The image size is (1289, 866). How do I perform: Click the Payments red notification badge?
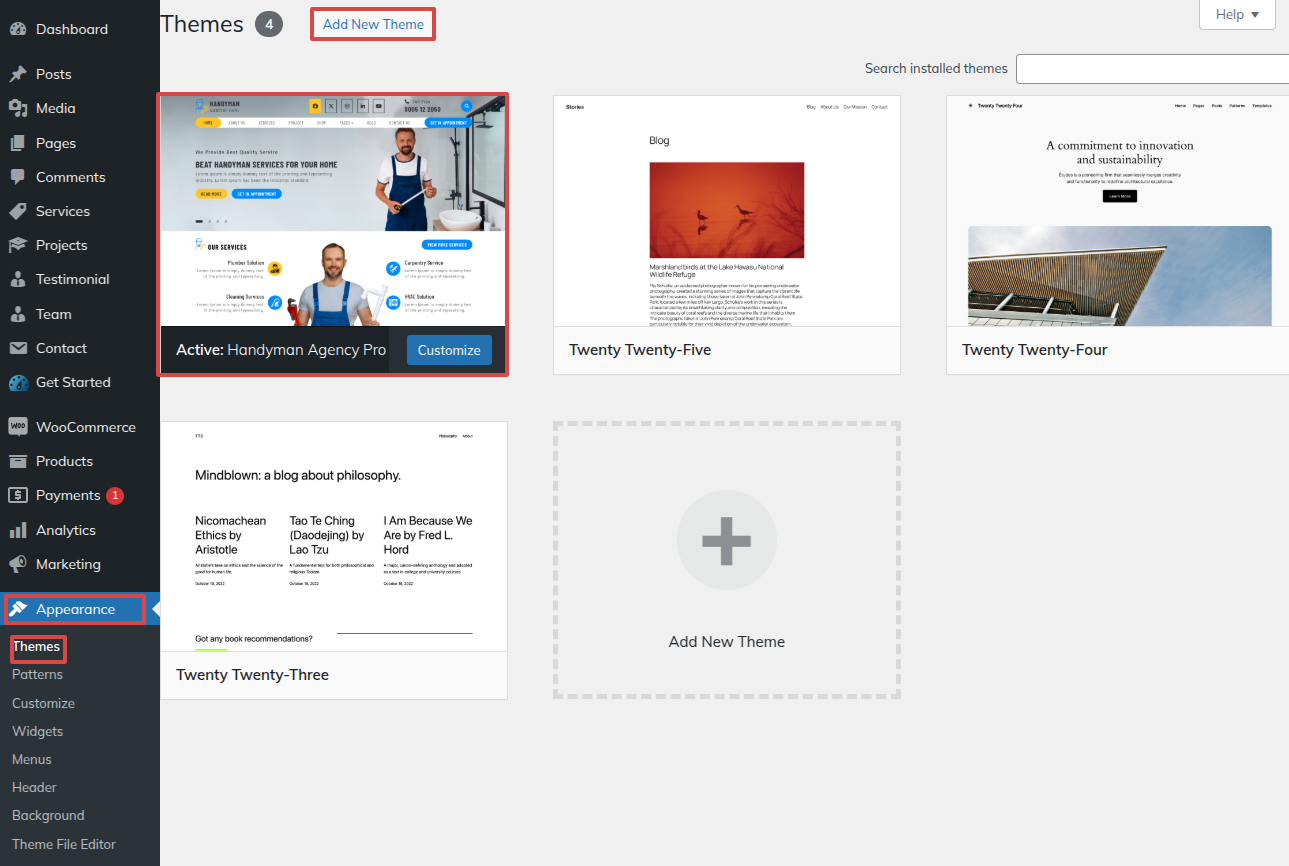tap(115, 495)
